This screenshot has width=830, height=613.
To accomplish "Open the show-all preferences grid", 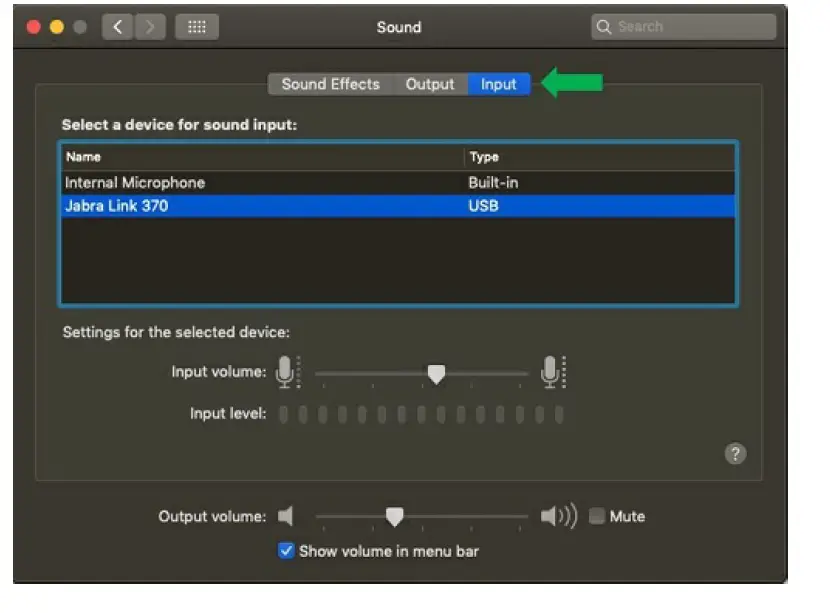I will coord(197,27).
